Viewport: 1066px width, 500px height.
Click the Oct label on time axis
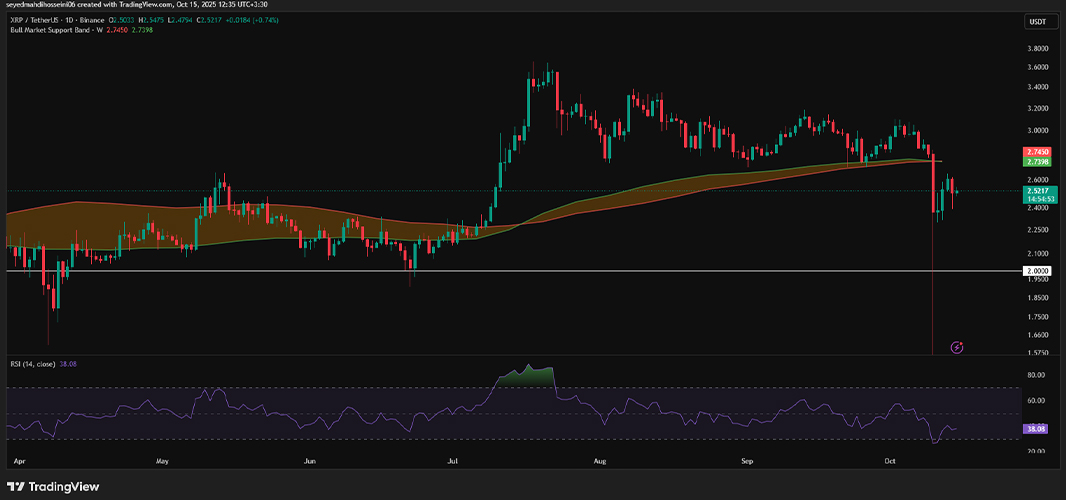pyautogui.click(x=893, y=461)
